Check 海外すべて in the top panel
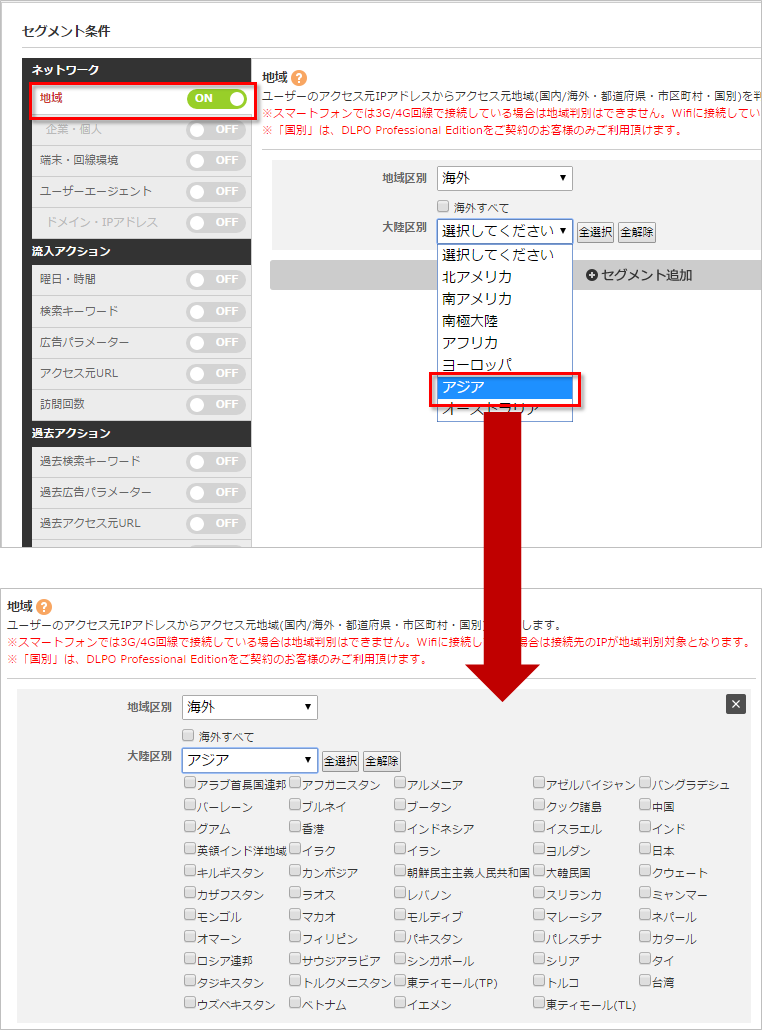This screenshot has height=1030, width=767. 443,206
